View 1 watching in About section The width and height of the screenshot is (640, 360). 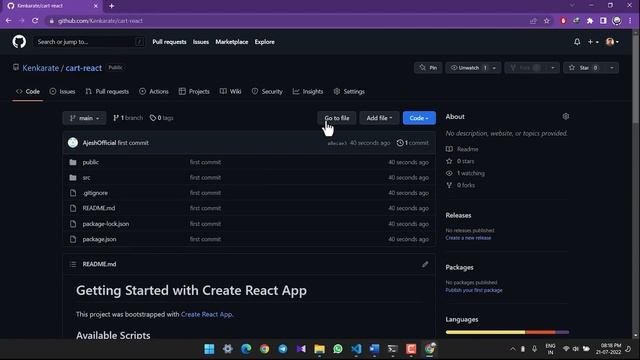471,173
